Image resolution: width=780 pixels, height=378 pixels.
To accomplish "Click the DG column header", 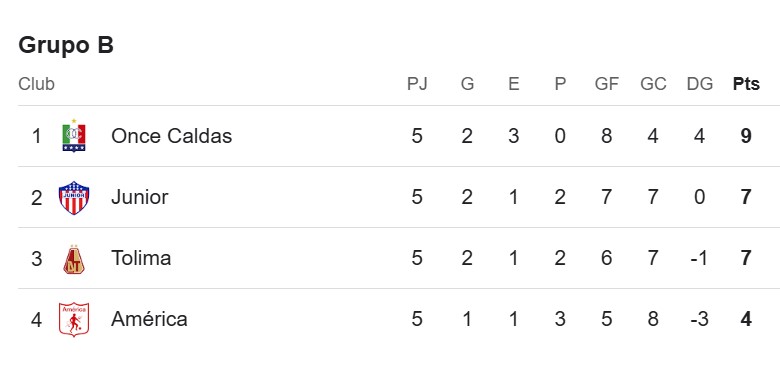I will (699, 84).
